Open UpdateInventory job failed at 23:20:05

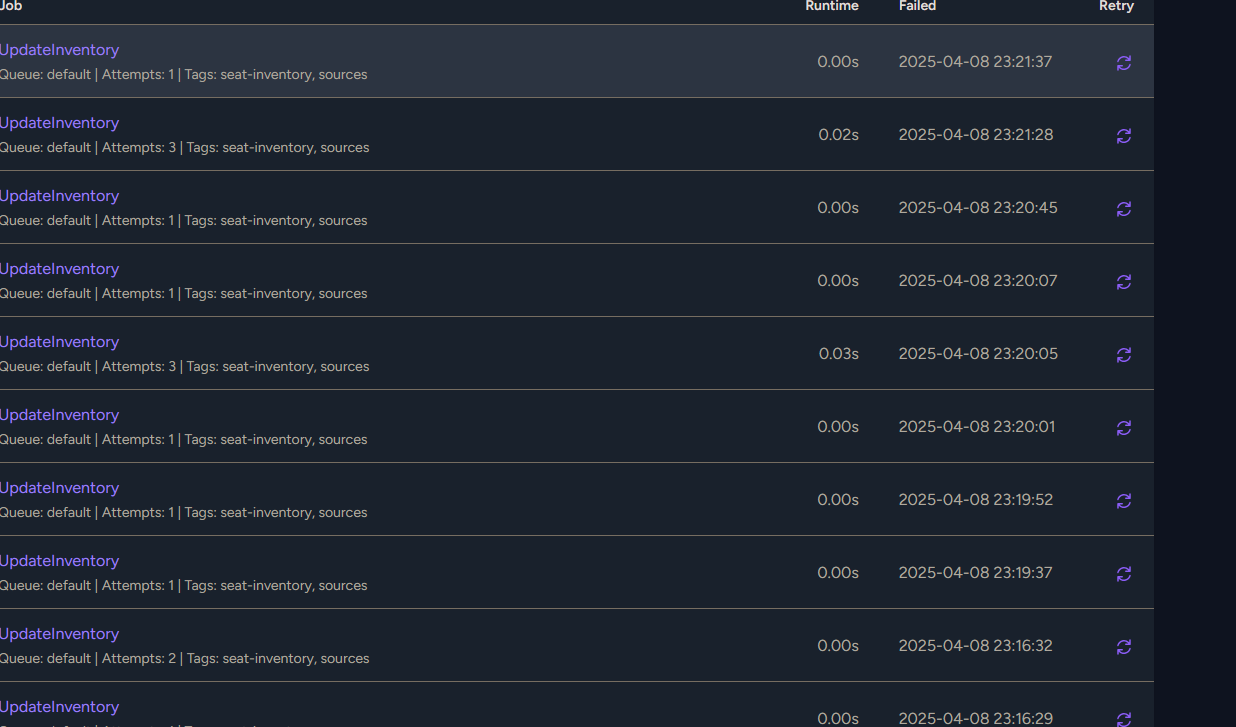coord(59,342)
